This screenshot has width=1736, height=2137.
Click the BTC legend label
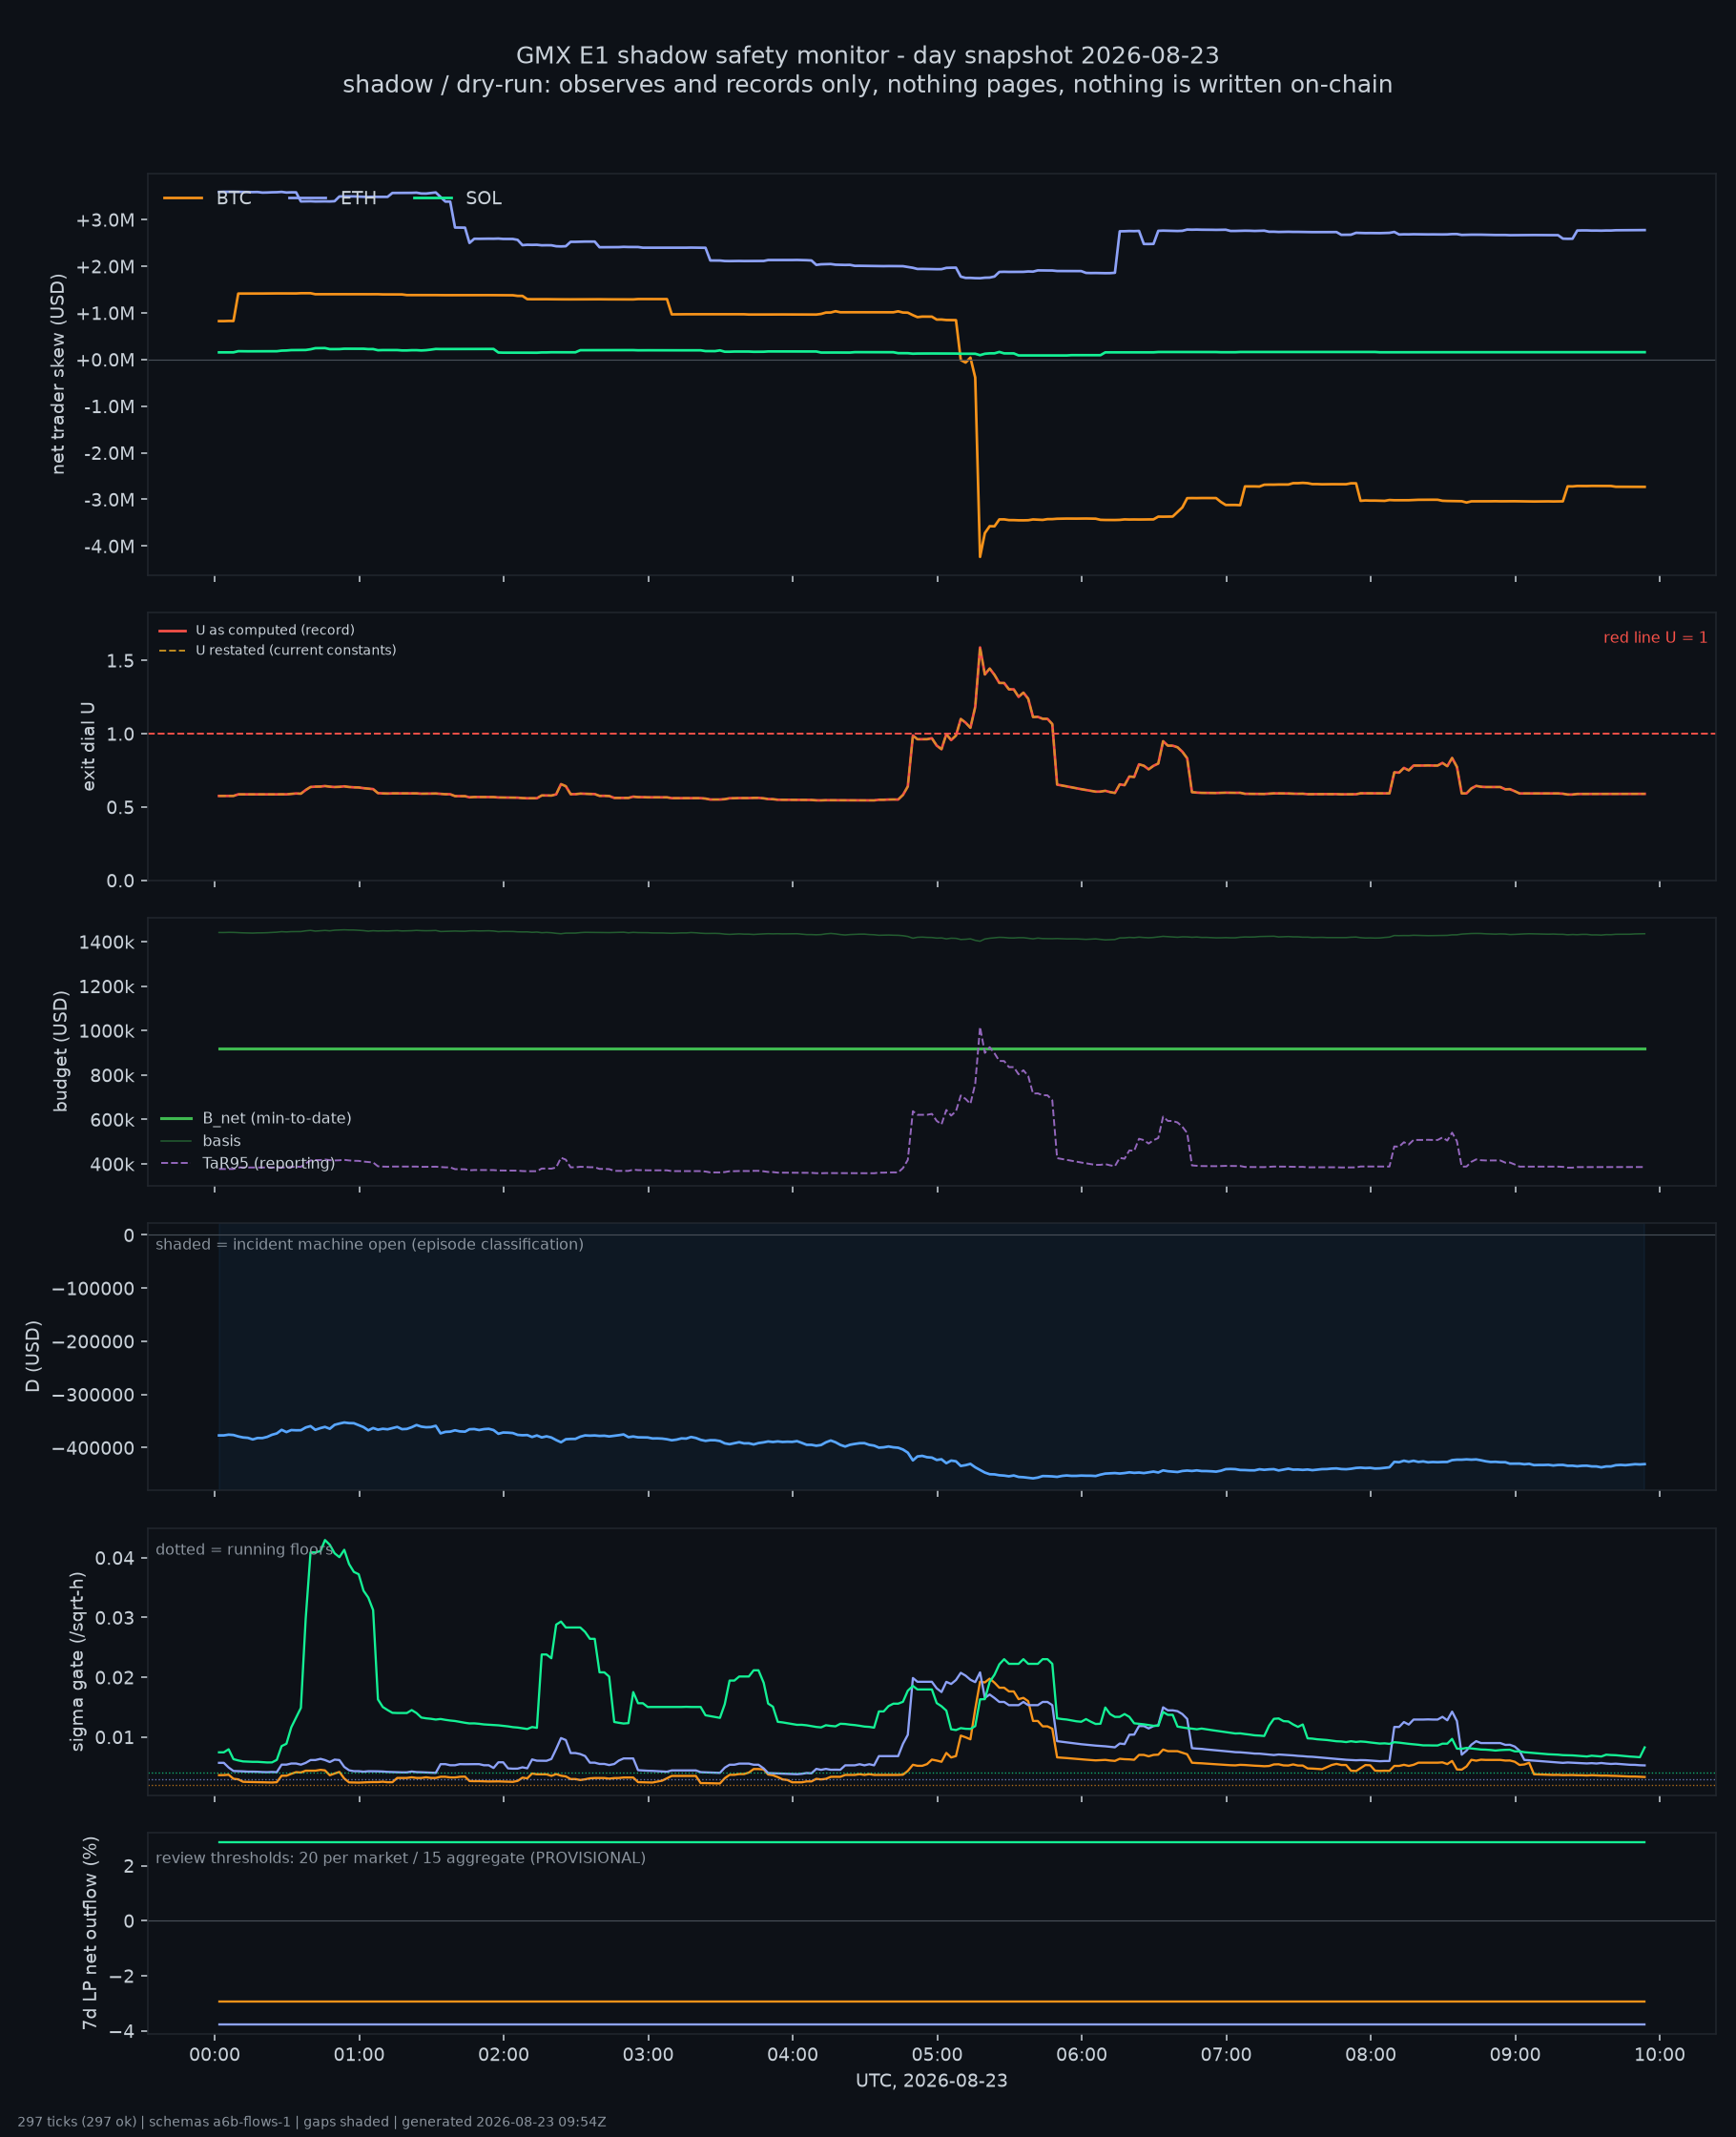click(233, 198)
